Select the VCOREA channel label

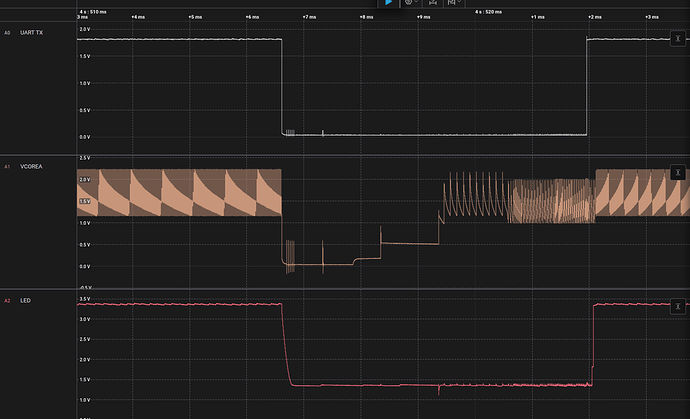point(31,166)
